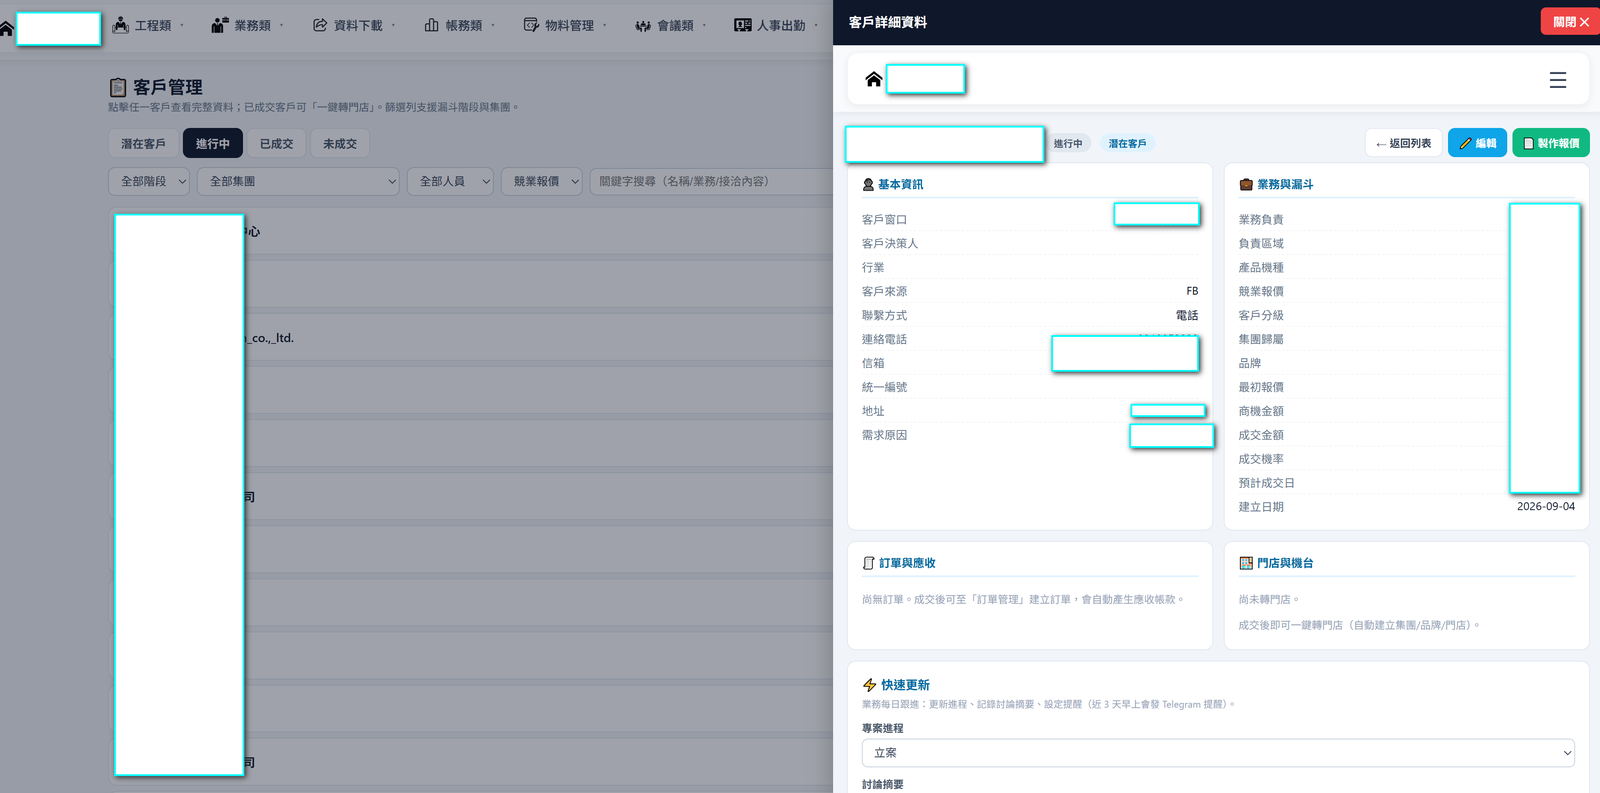Click the 會議類 icon
This screenshot has width=1600, height=793.
(643, 26)
